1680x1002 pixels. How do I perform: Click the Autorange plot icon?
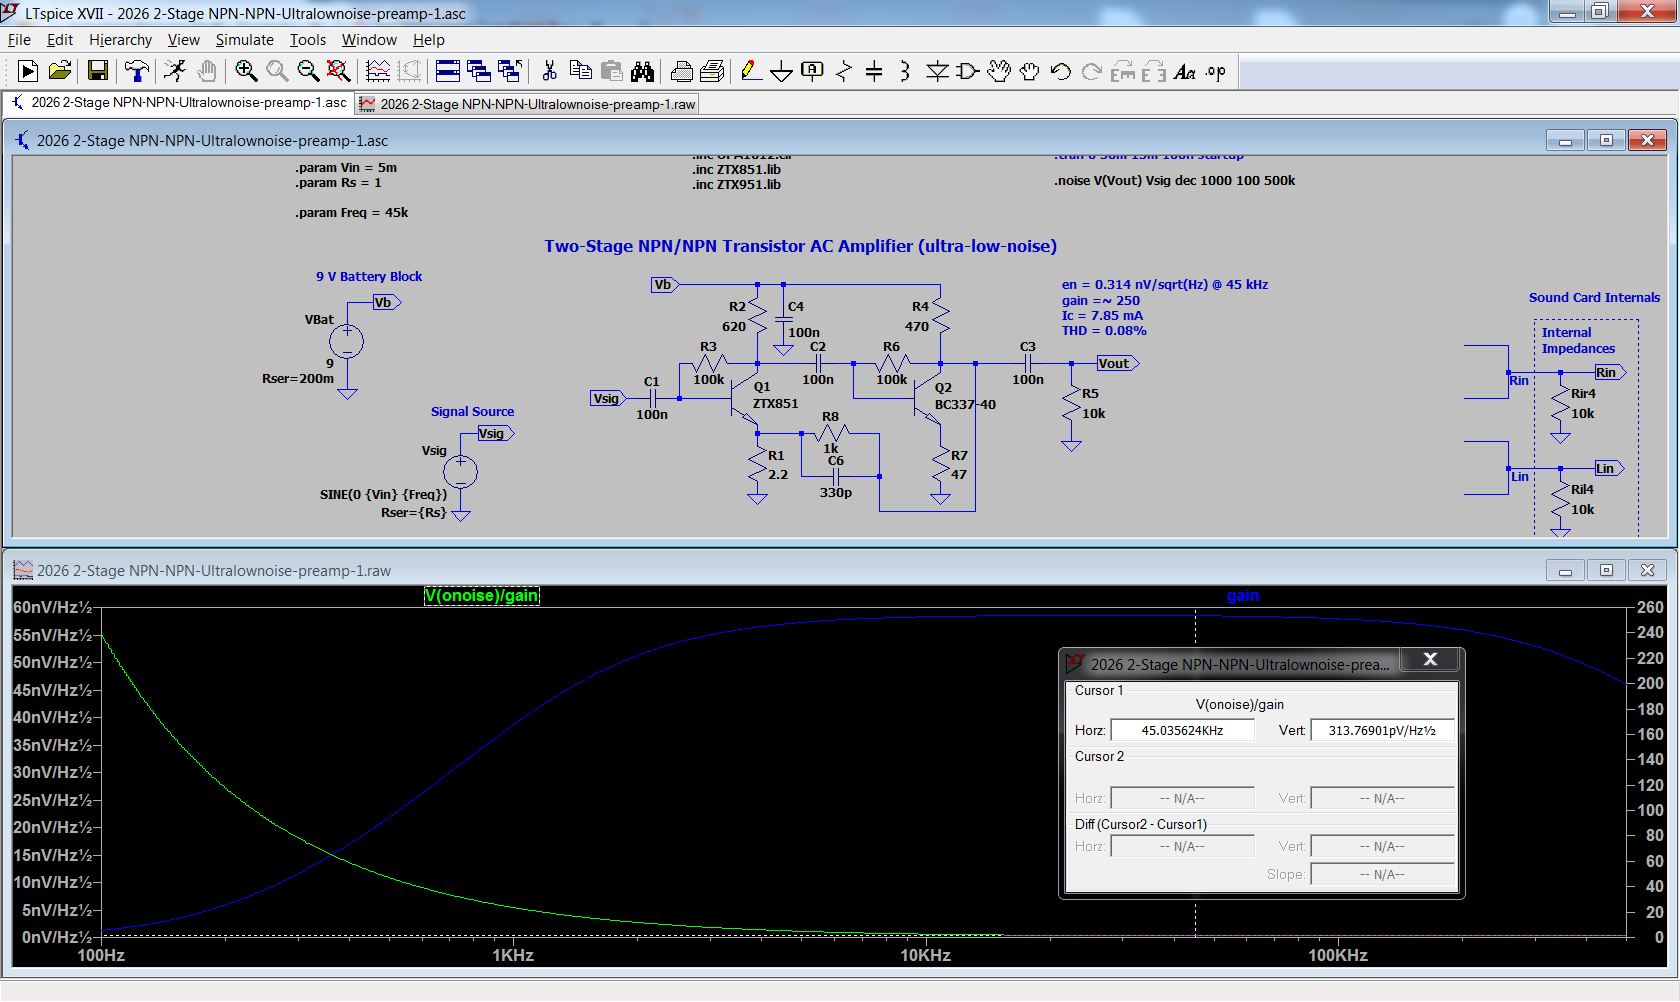click(378, 71)
